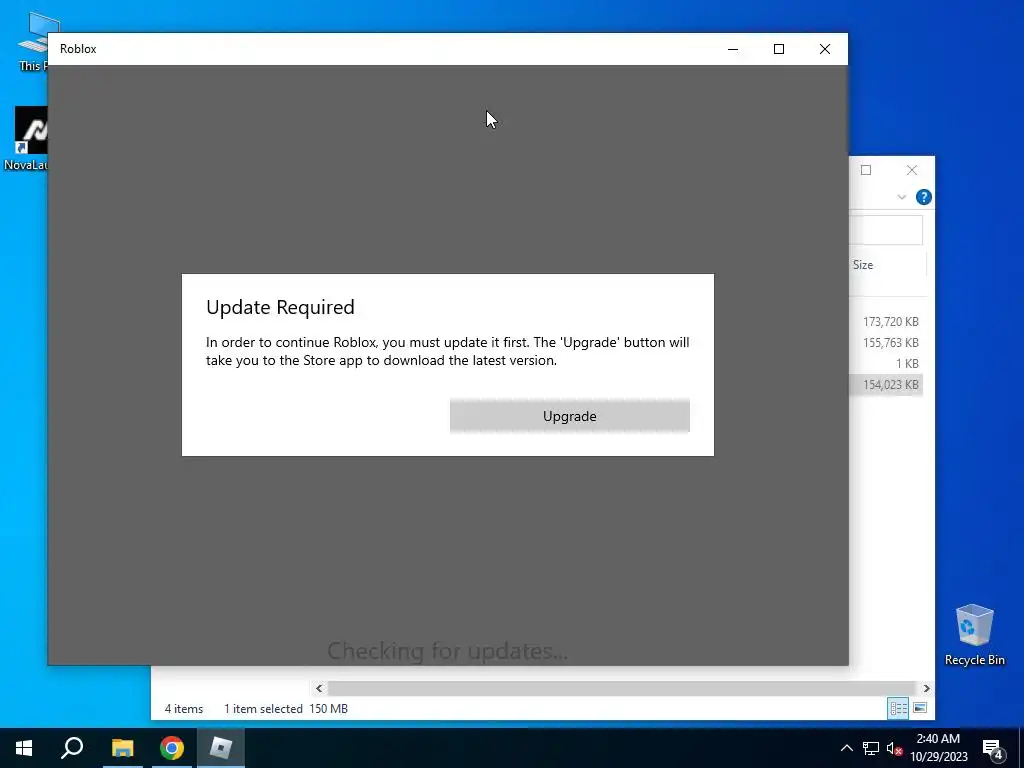Click the muted volume tray icon

tap(894, 748)
